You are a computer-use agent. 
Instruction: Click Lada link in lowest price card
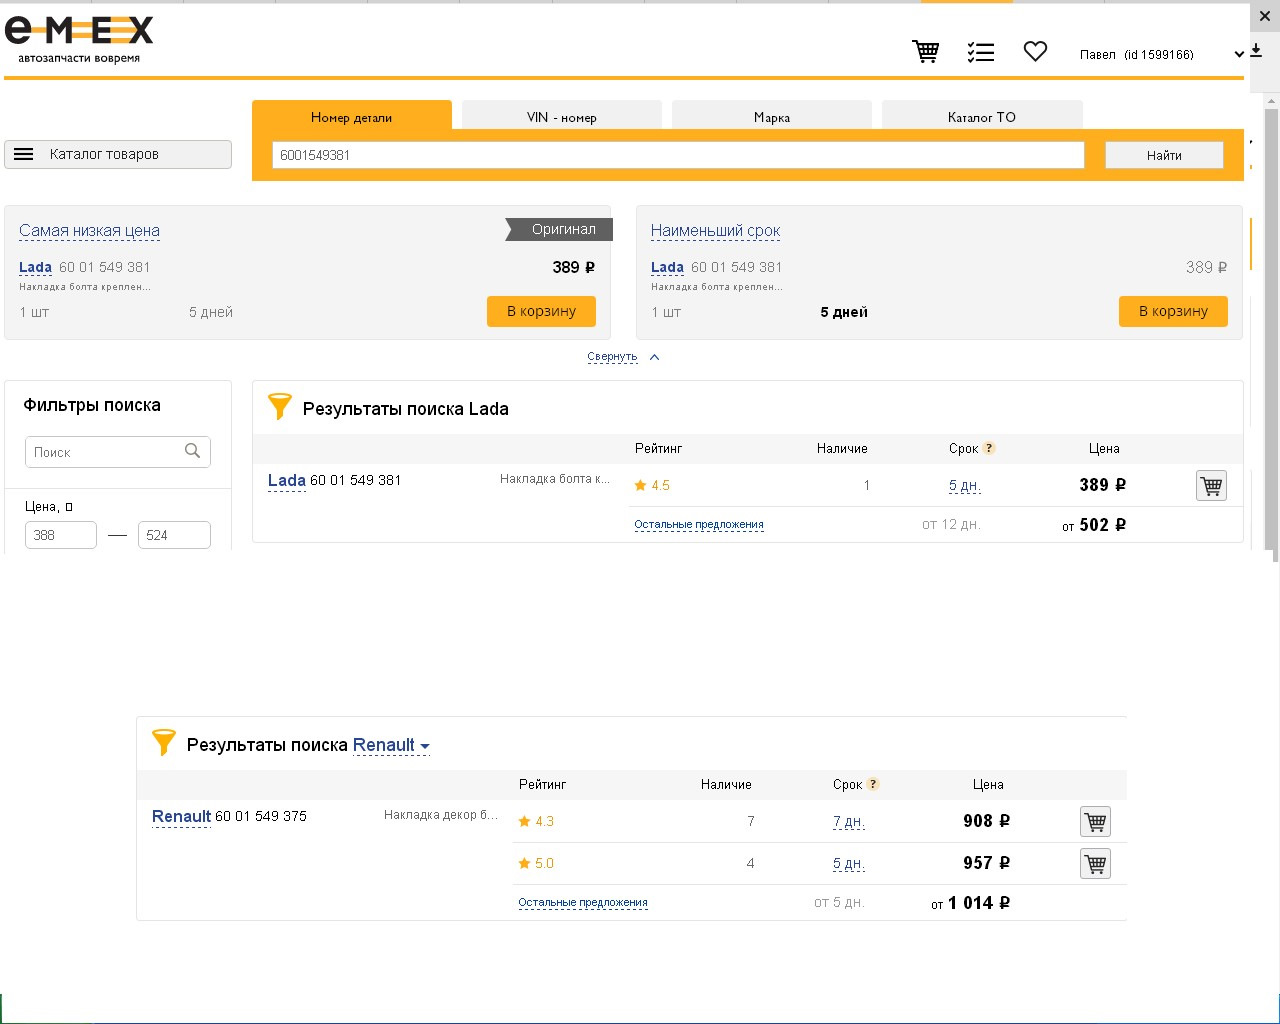[35, 267]
